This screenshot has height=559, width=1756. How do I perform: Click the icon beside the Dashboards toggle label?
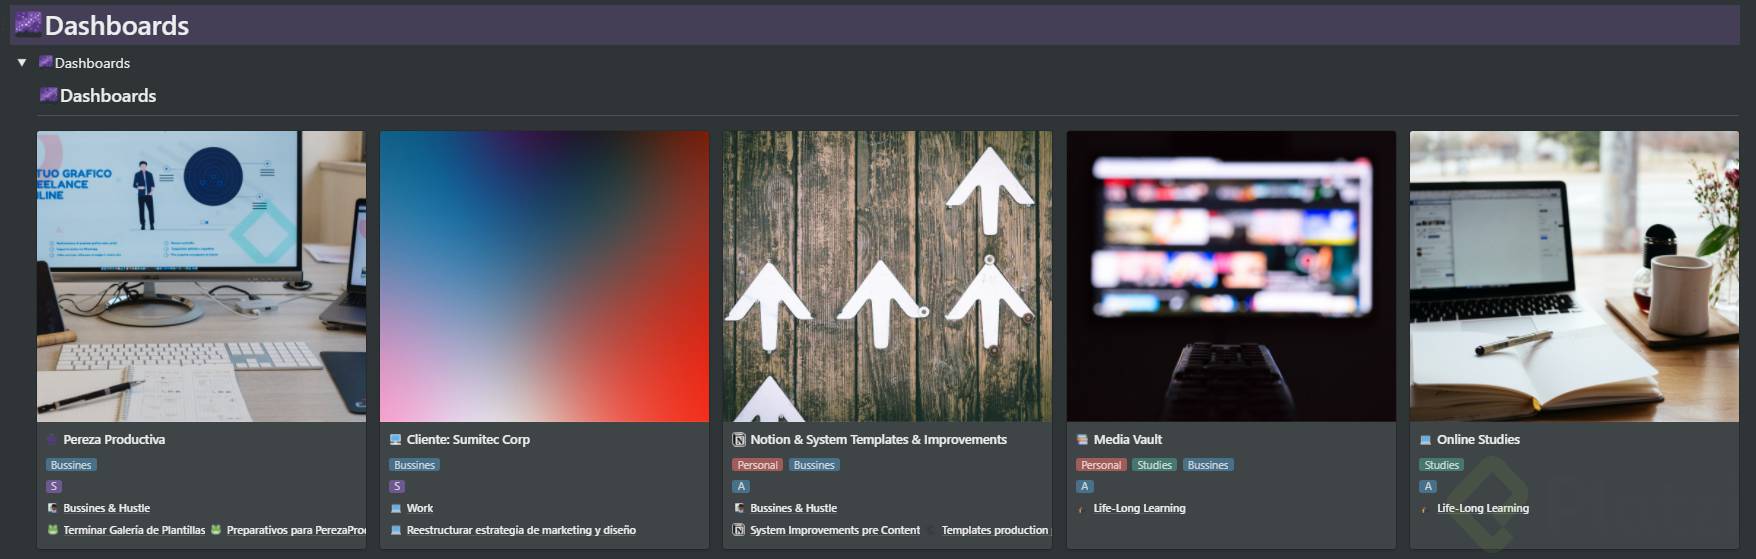(45, 62)
